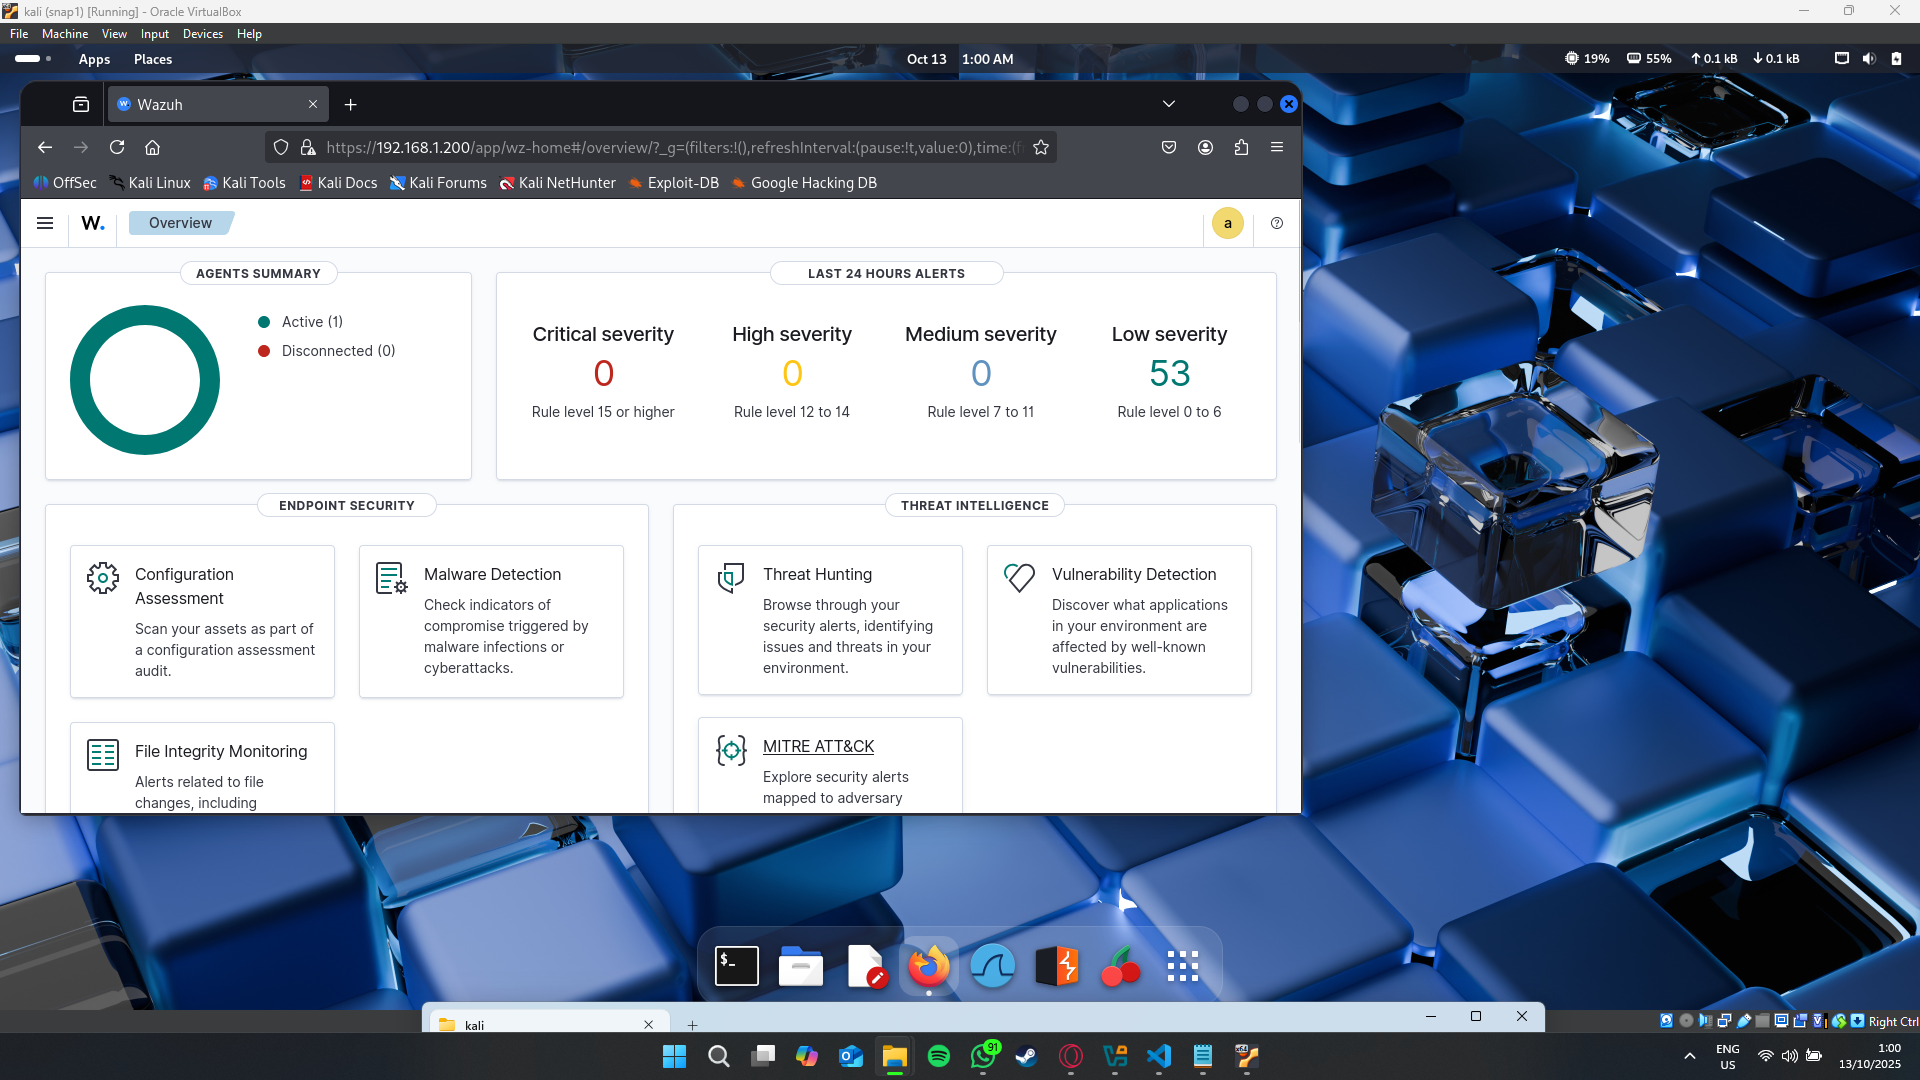Open the File Integrity Monitoring card

tap(202, 767)
